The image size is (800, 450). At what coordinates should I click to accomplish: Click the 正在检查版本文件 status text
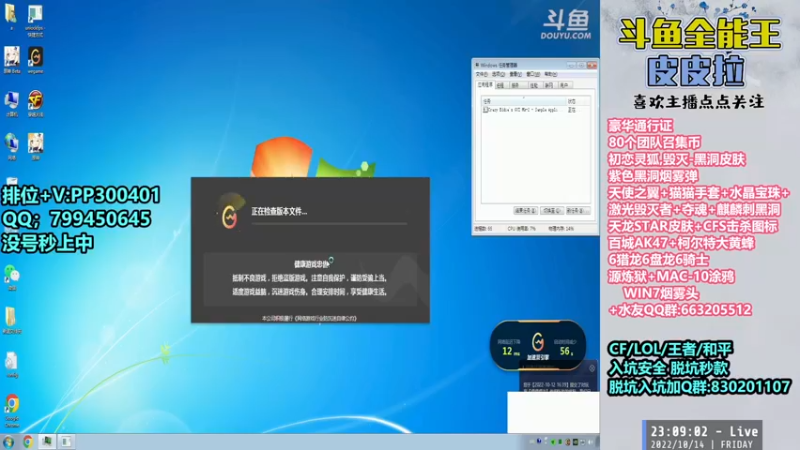tap(279, 211)
